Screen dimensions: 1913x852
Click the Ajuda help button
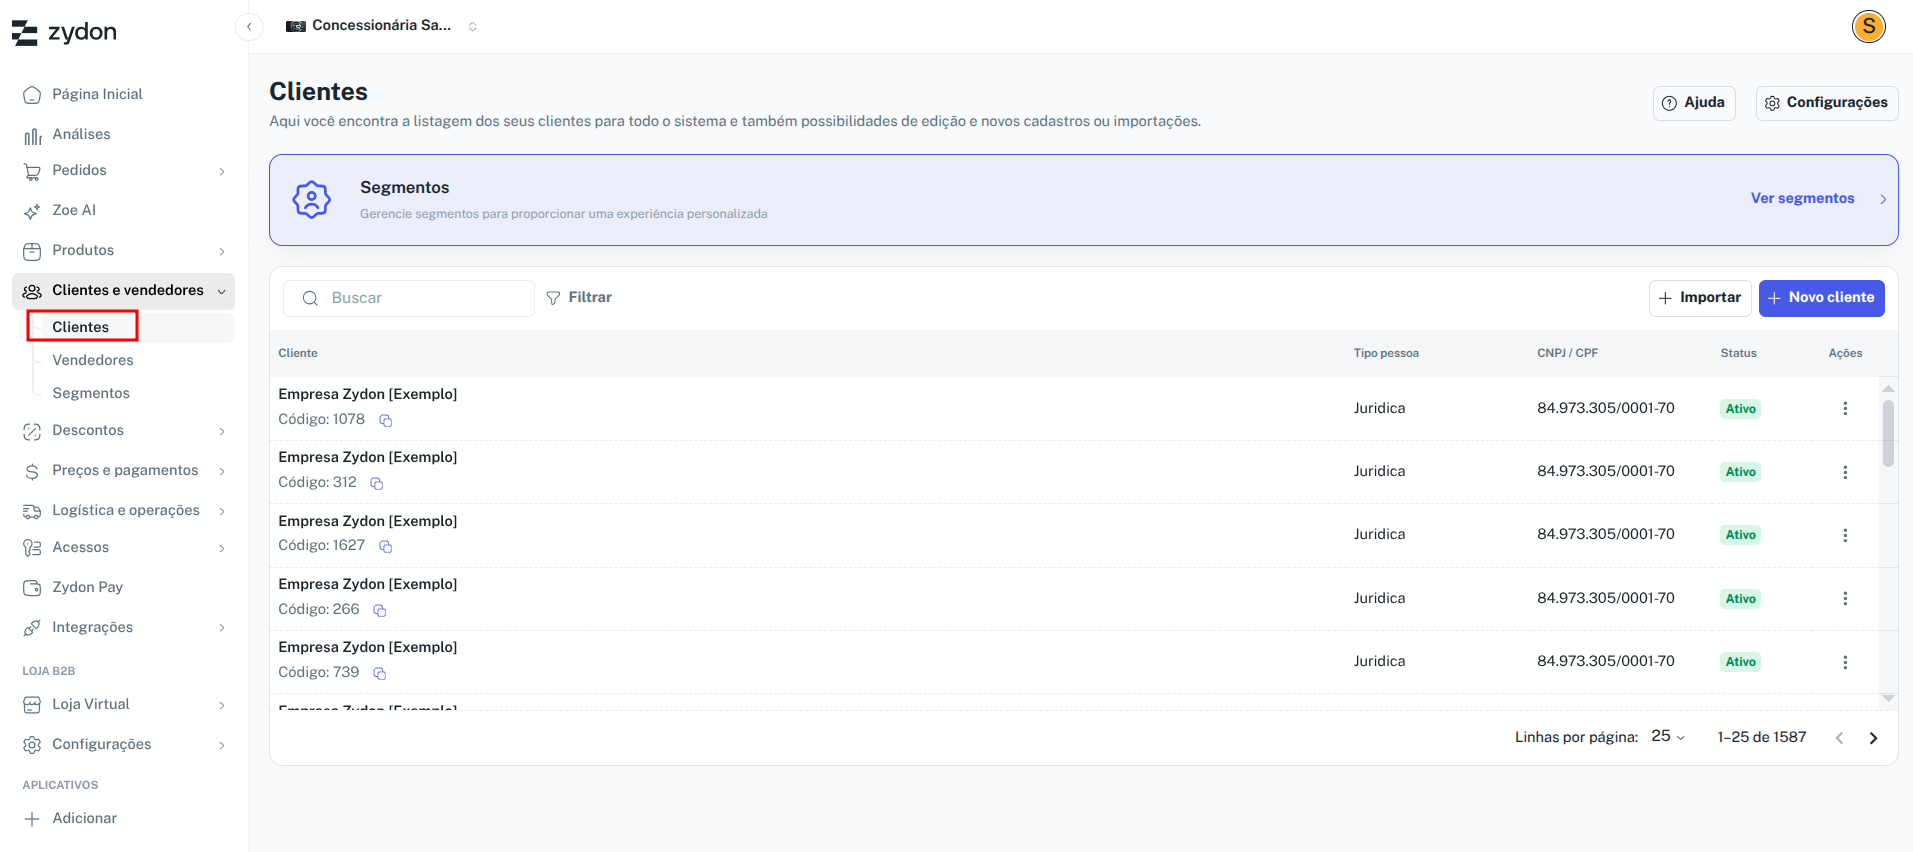coord(1694,103)
